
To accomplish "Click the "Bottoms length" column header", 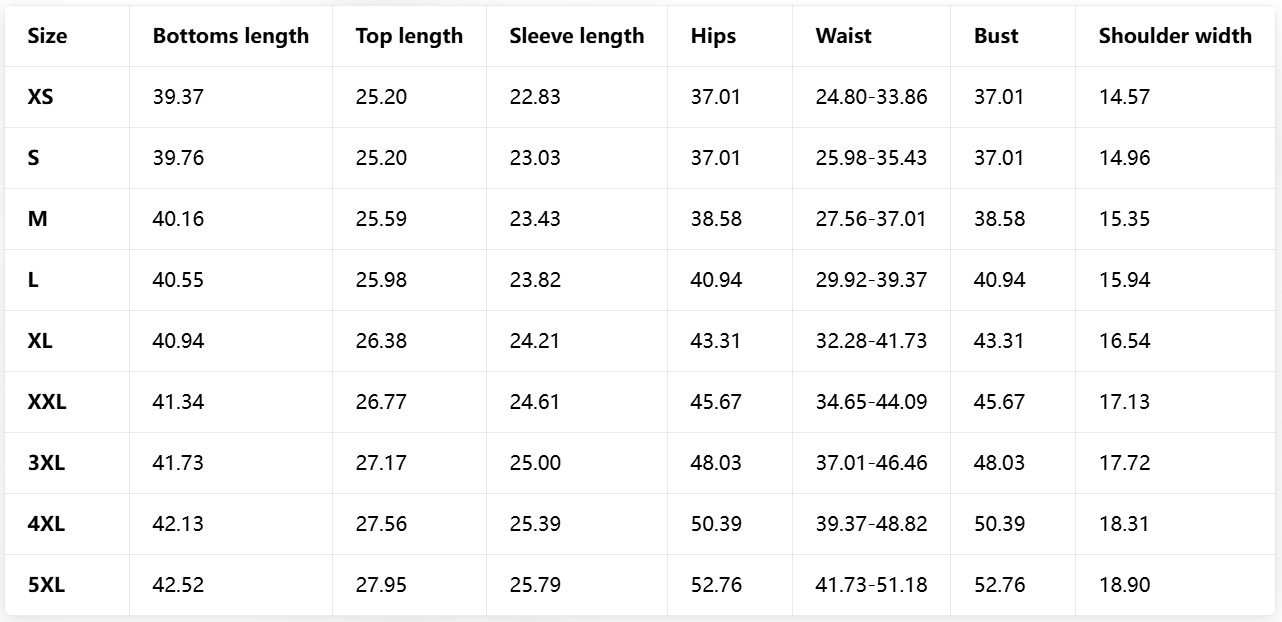I will click(230, 36).
